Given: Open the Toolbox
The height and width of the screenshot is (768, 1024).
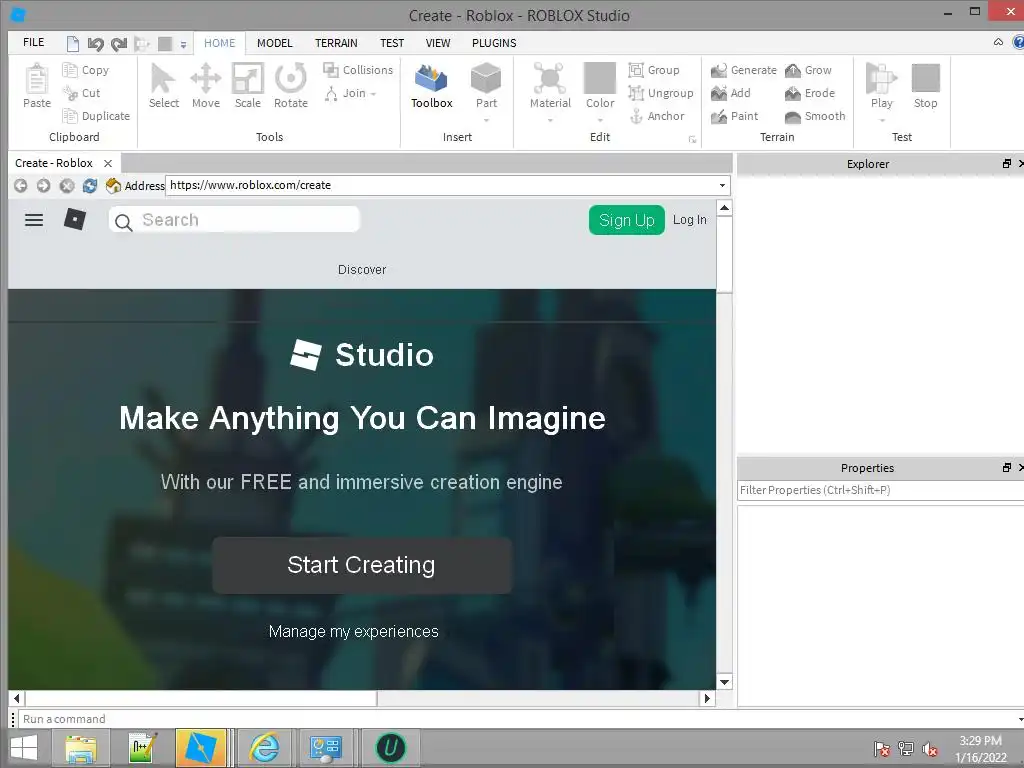Looking at the screenshot, I should pyautogui.click(x=432, y=86).
